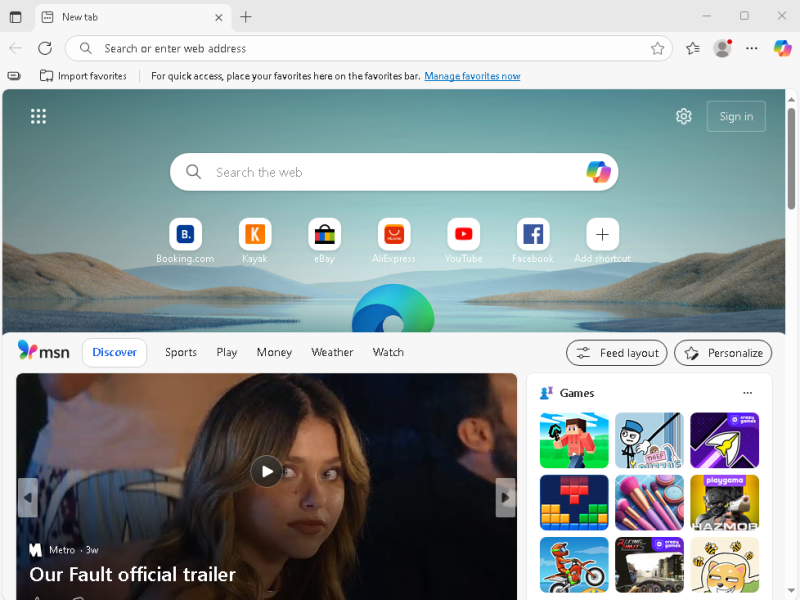Open the tab actions menu icon
The width and height of the screenshot is (800, 600).
pos(15,17)
